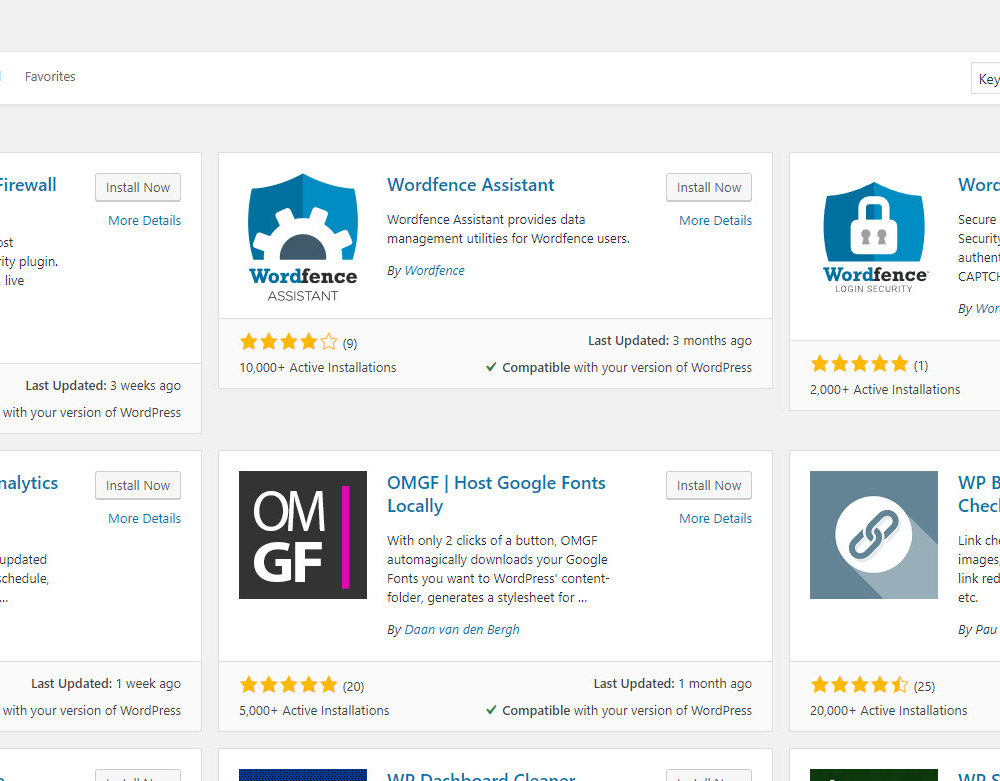
Task: Open More Details for Wordfence Assistant
Action: point(715,221)
